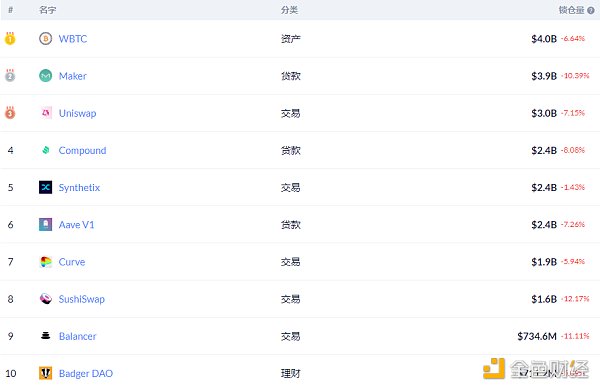Open the Badger DAO project link

86,373
